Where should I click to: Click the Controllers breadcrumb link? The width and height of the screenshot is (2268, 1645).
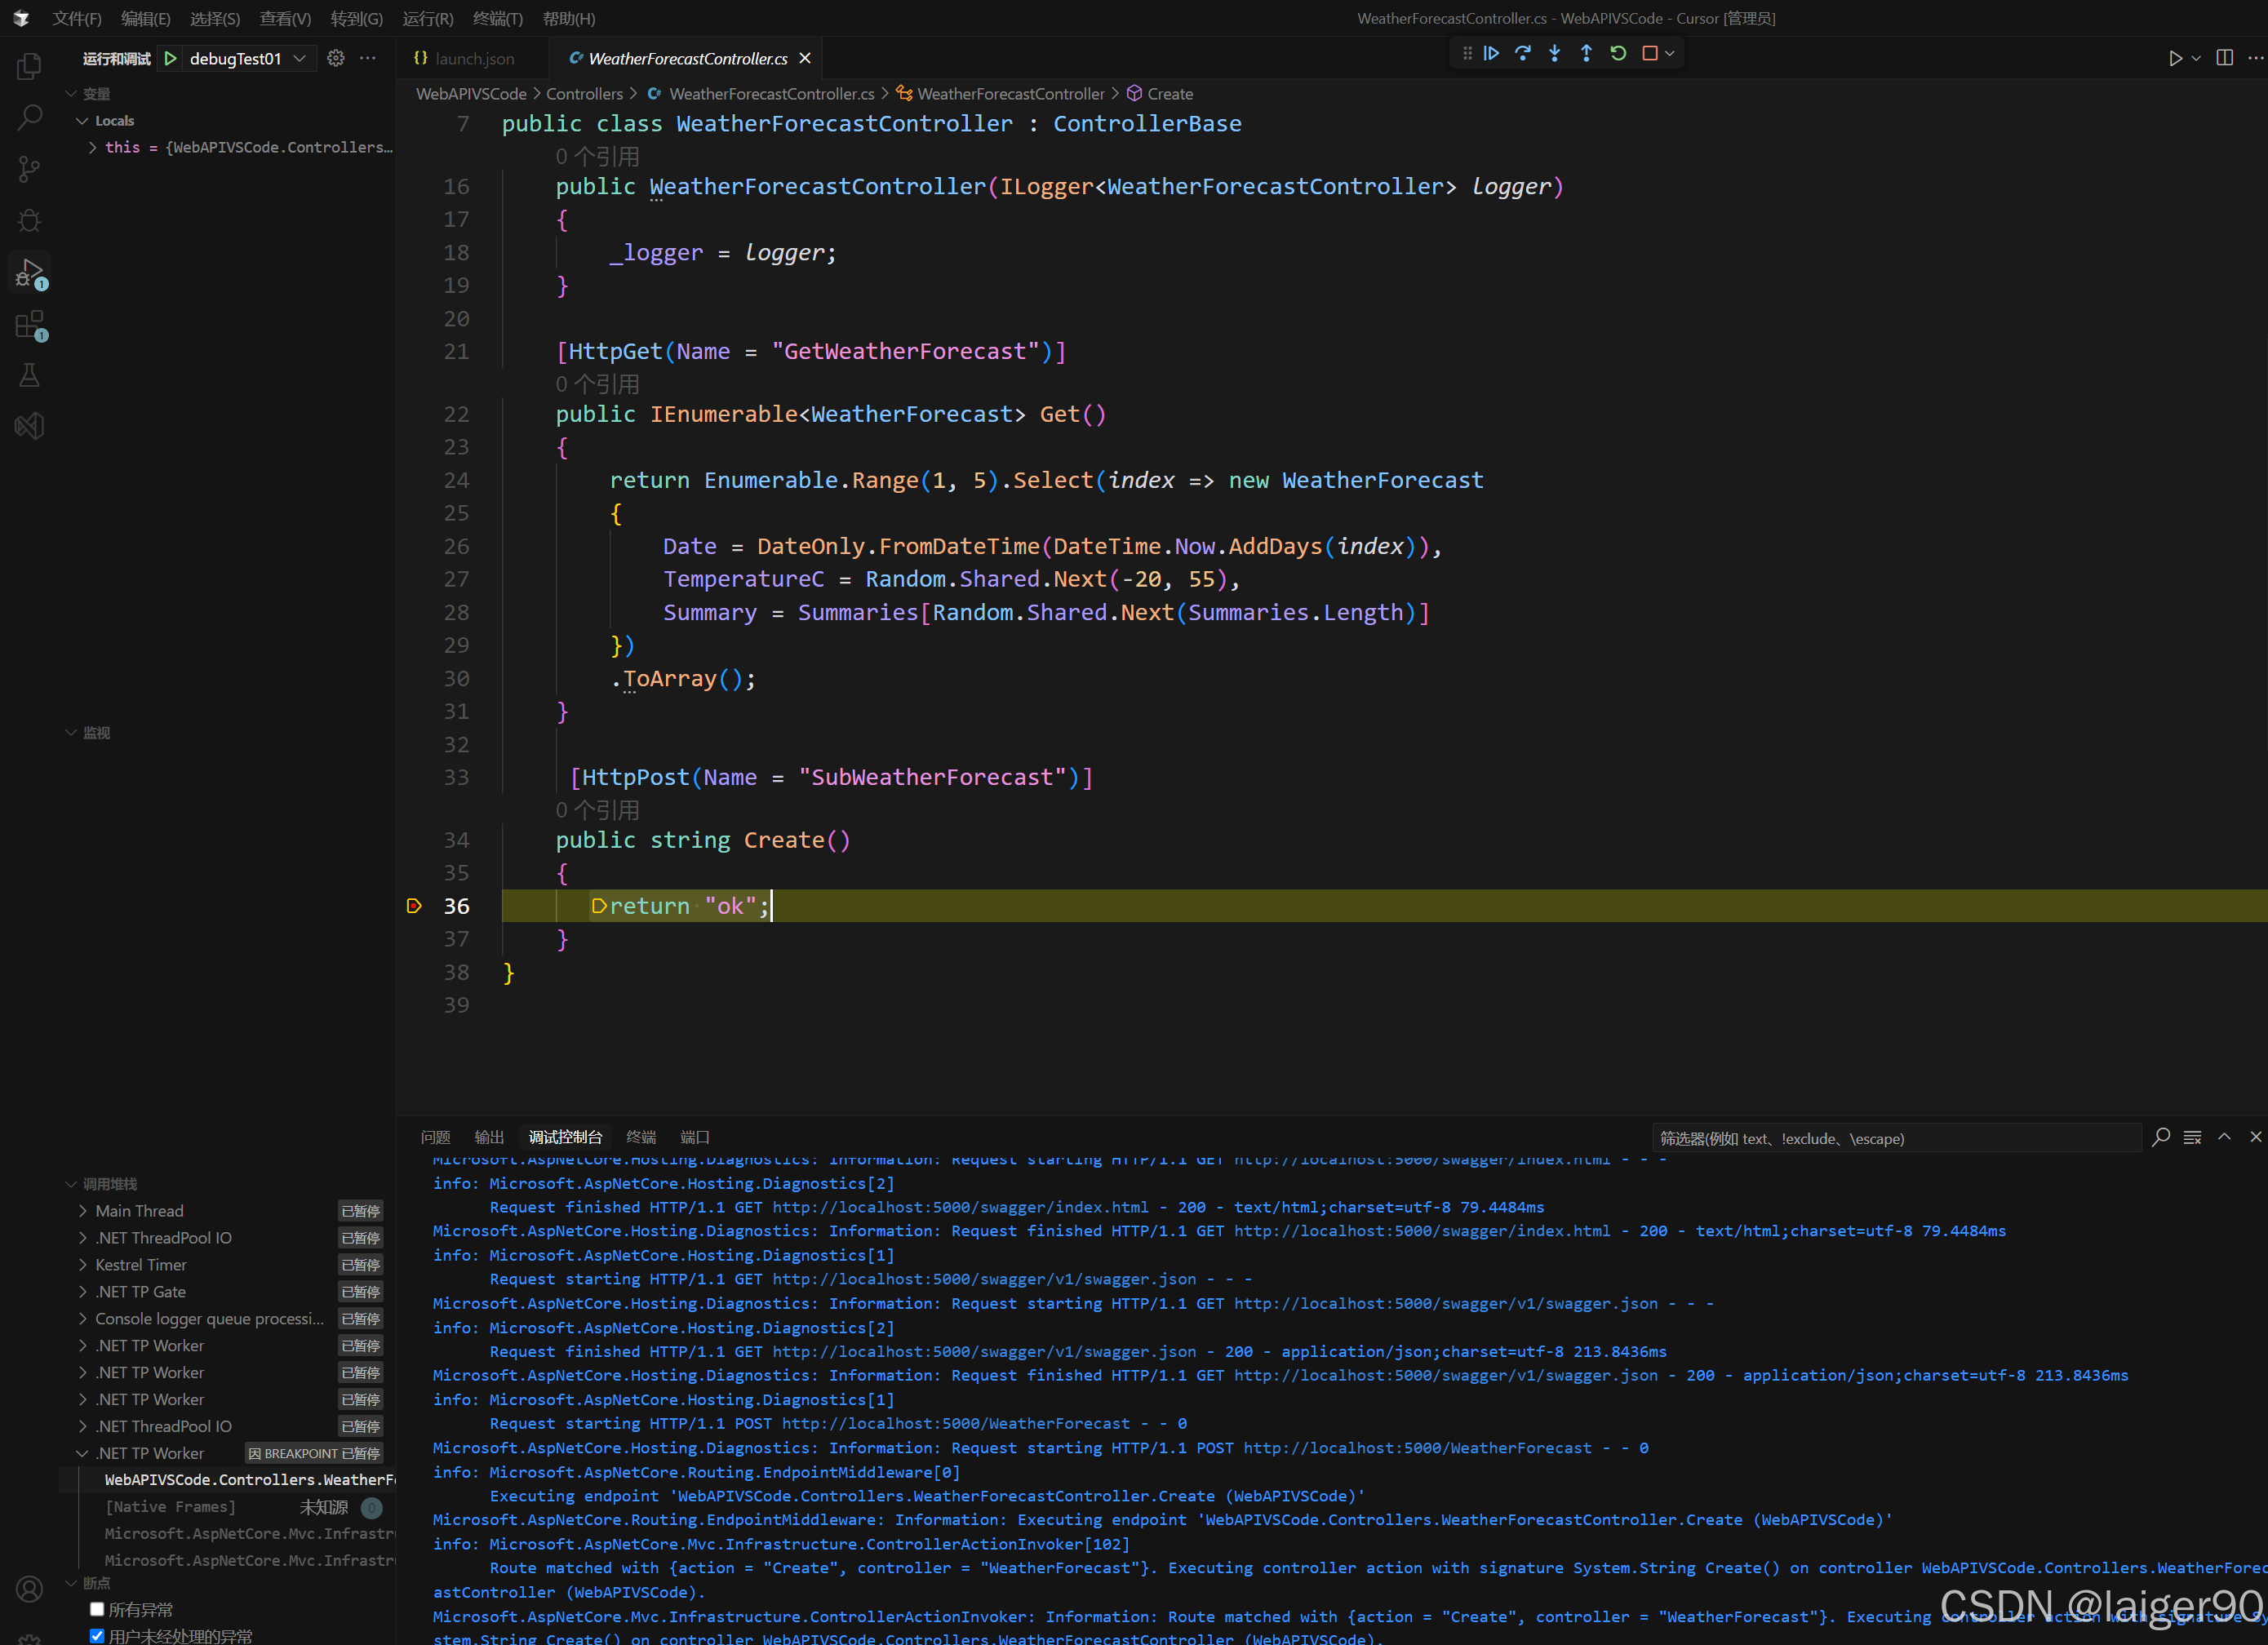[x=584, y=93]
